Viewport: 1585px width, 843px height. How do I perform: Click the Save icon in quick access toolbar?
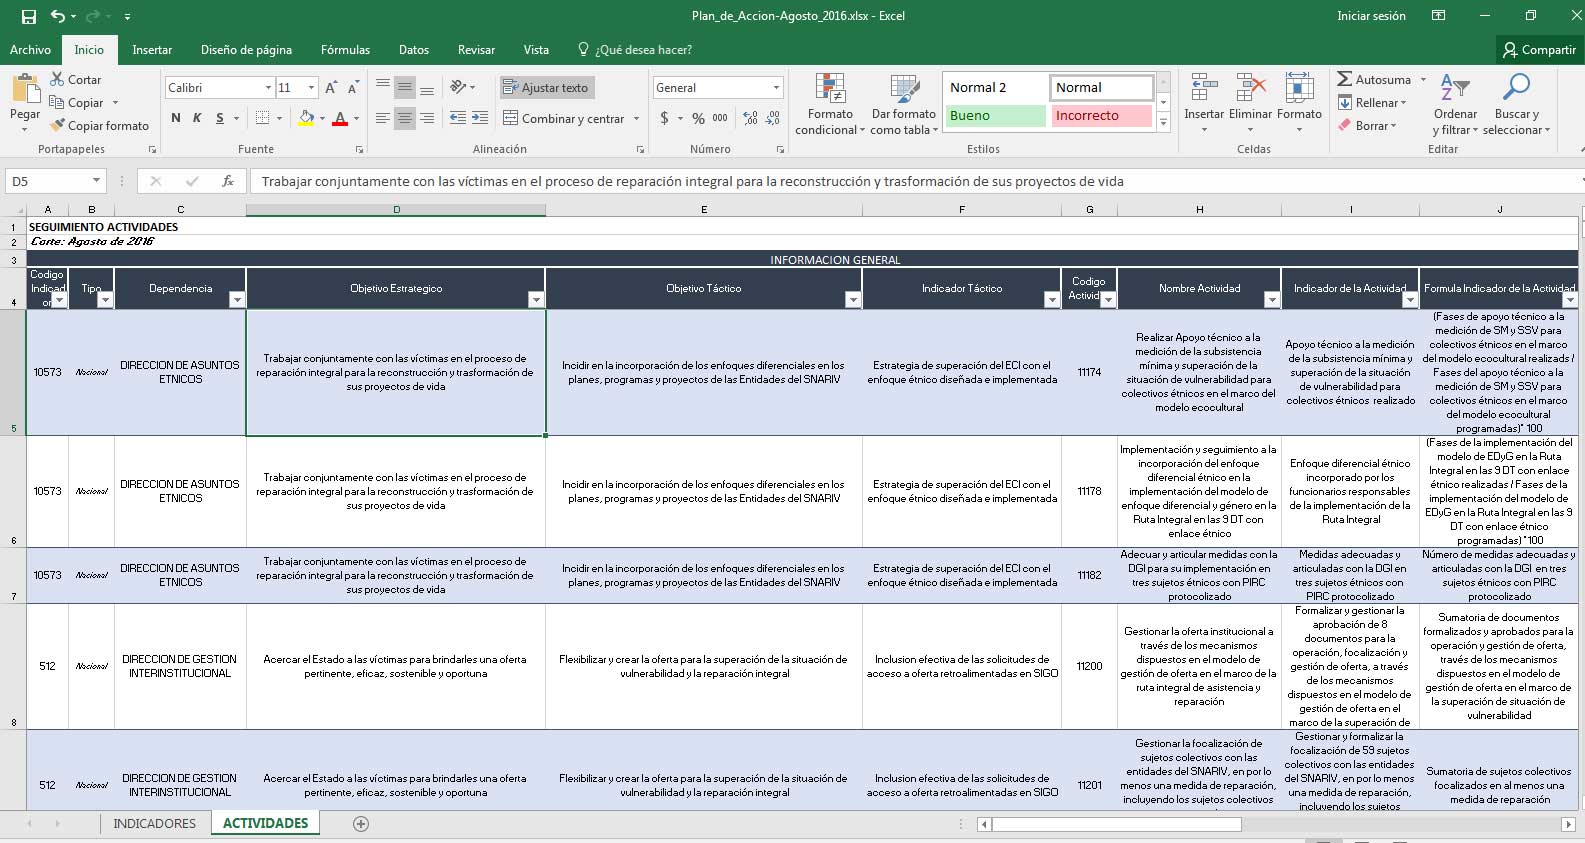pos(28,16)
